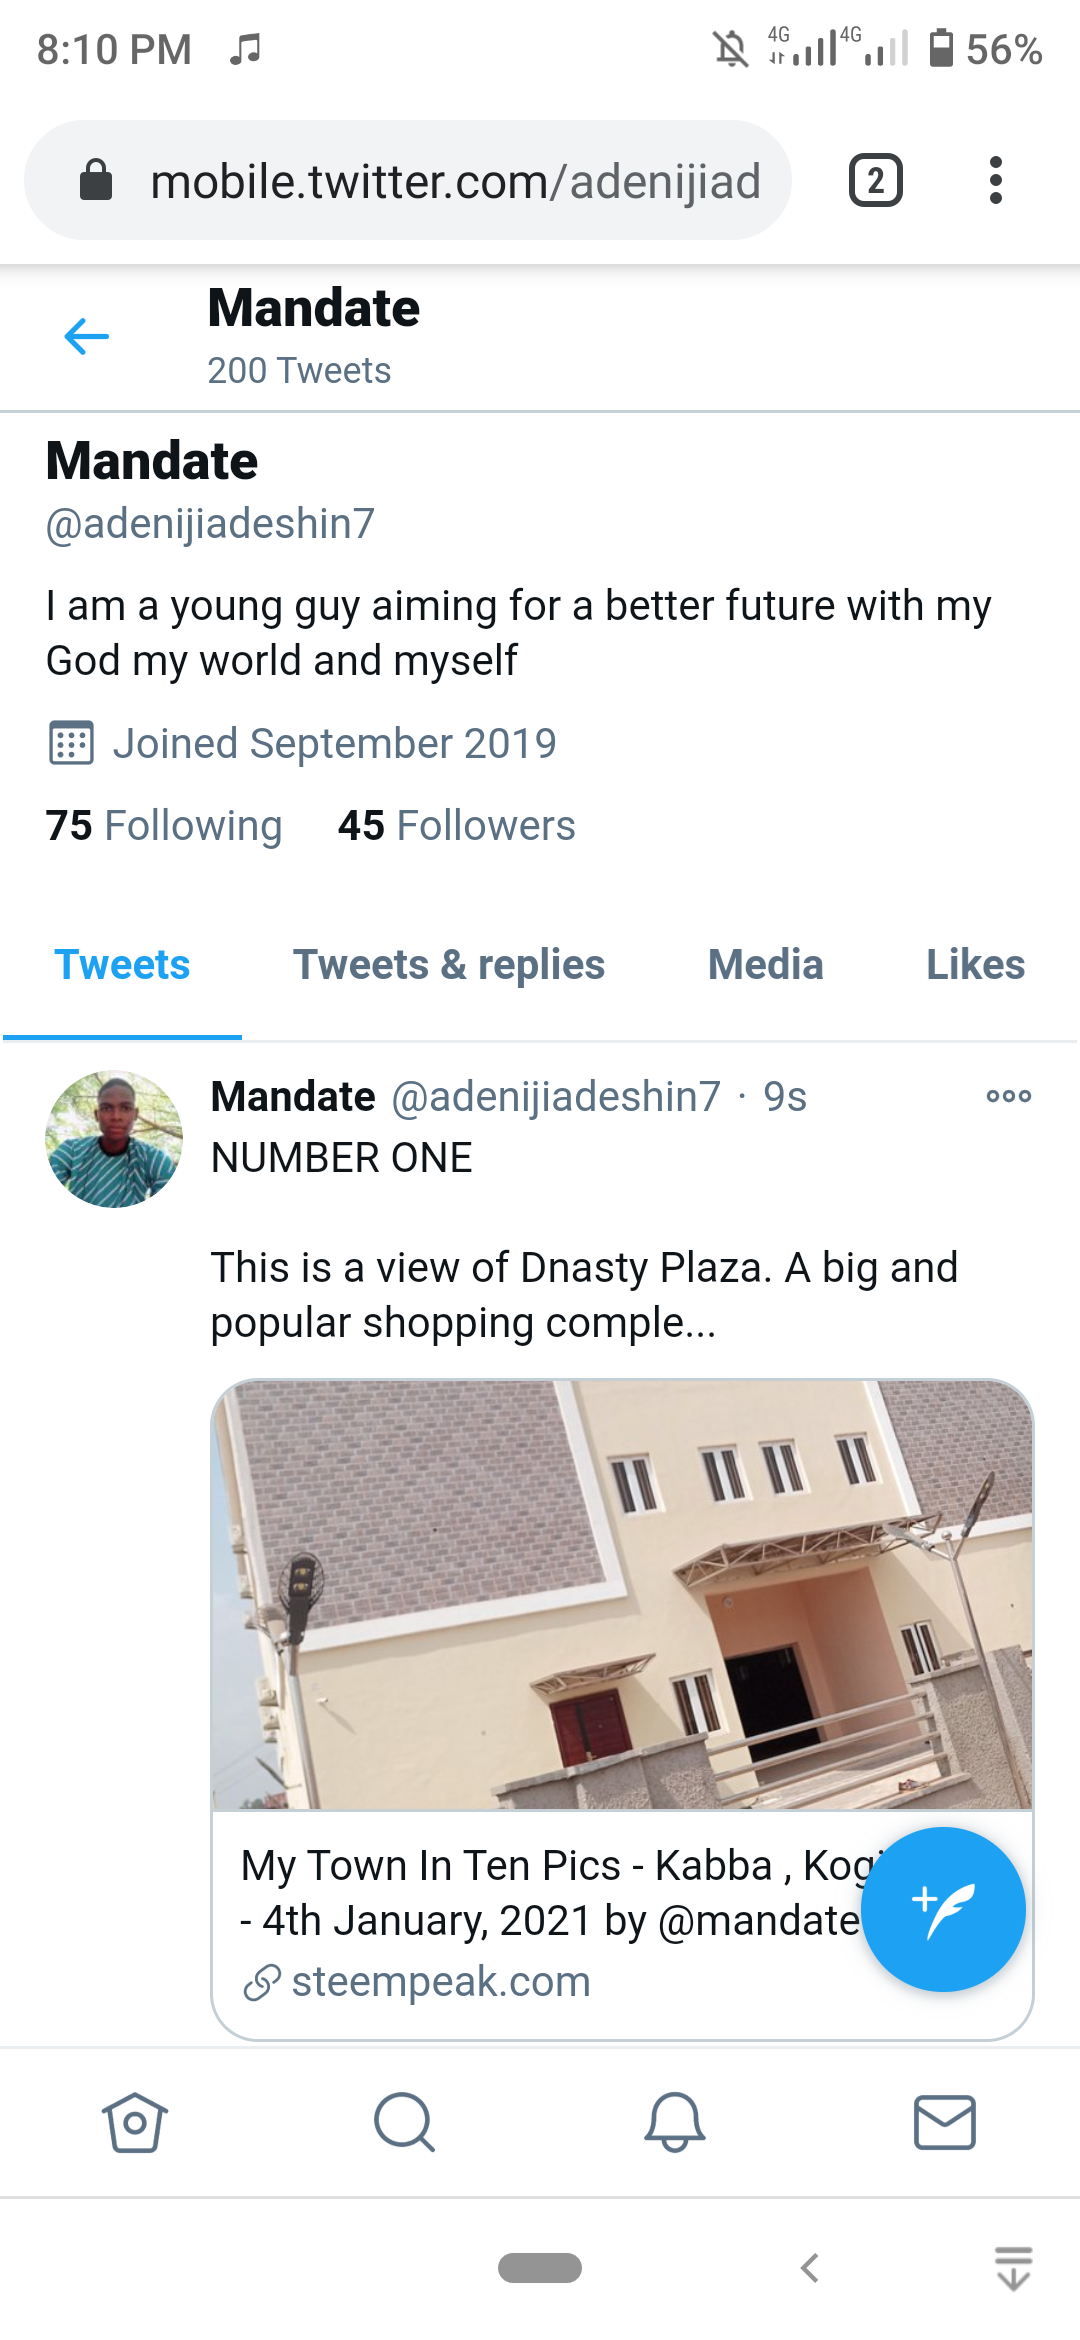Open Chrome's three-dot overflow menu
Viewport: 1080px width, 2340px height.
click(x=995, y=181)
